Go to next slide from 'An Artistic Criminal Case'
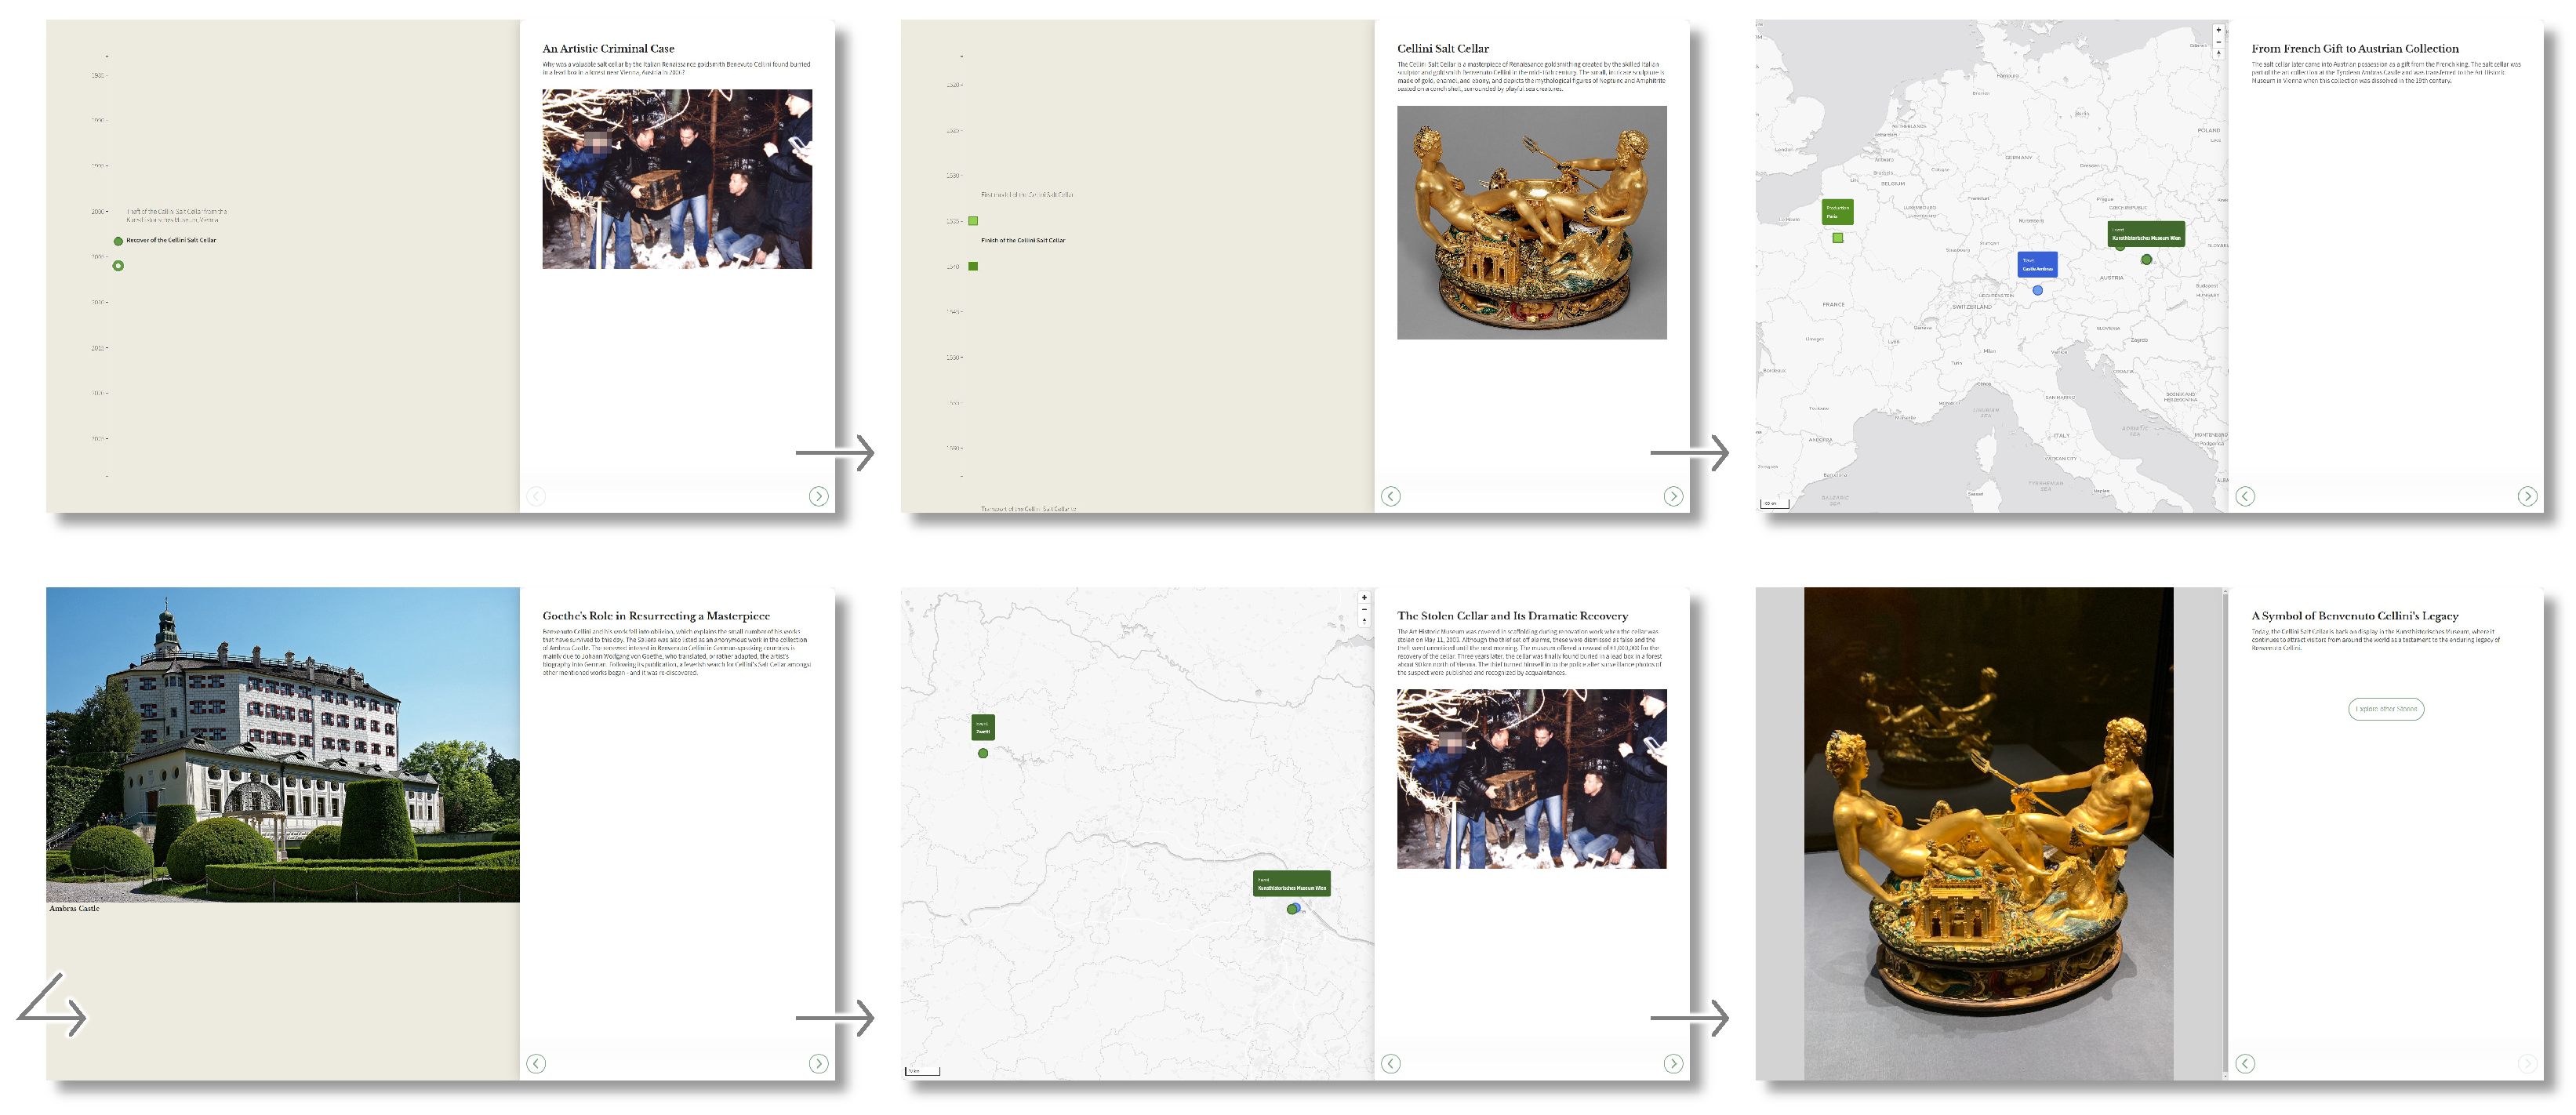 (x=818, y=496)
